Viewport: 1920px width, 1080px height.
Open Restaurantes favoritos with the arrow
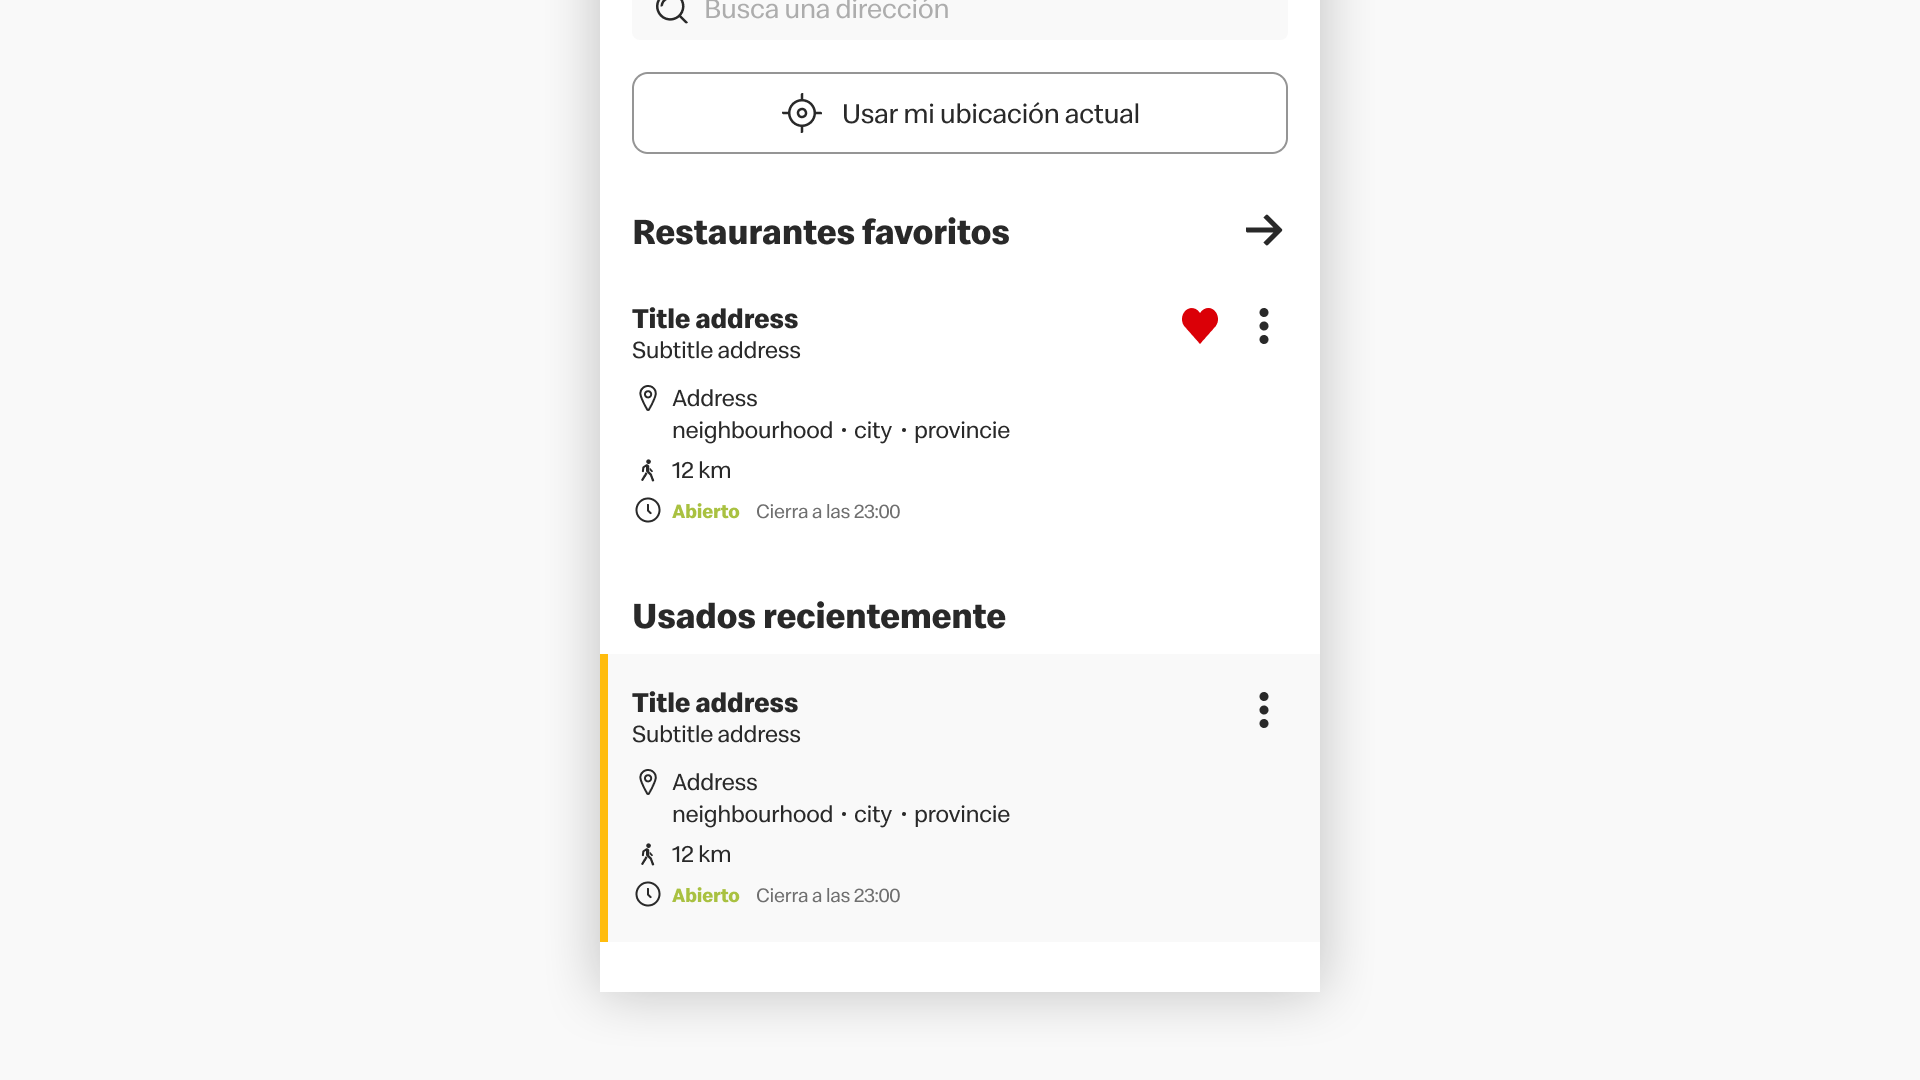(x=1264, y=231)
